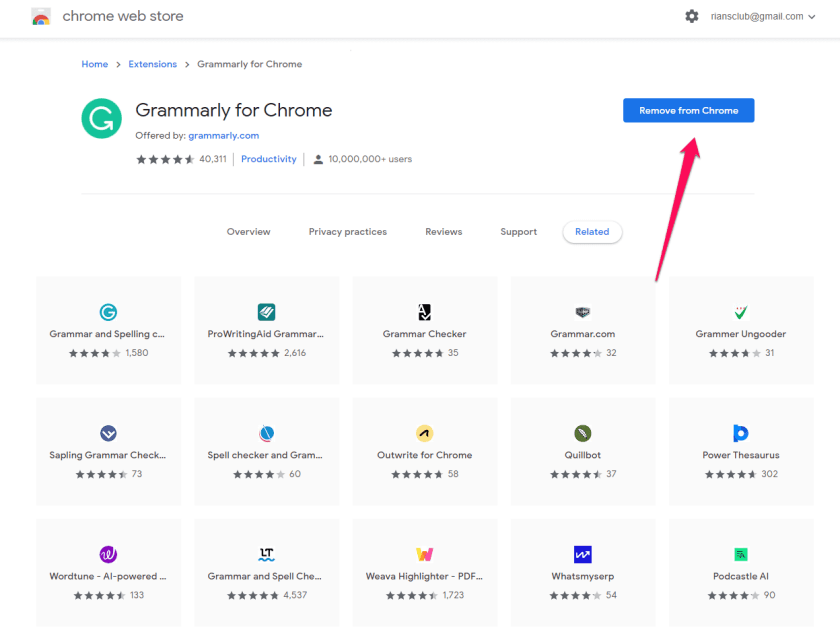
Task: Open the Outwrite for Chrome icon
Action: [424, 433]
